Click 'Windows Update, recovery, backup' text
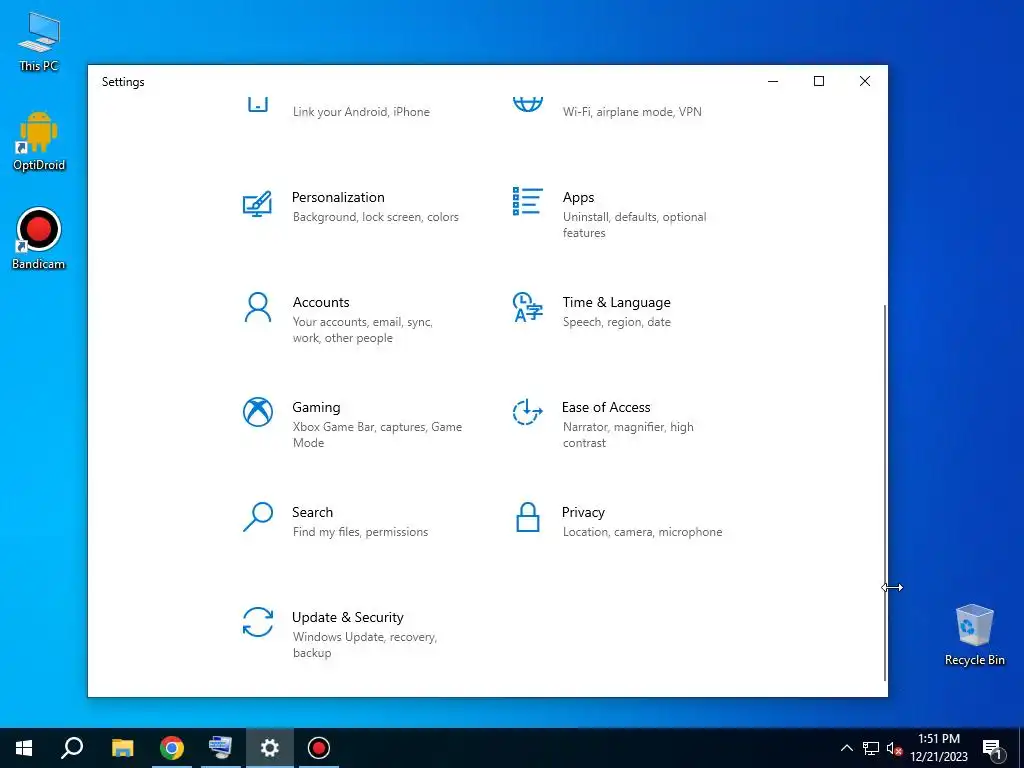The width and height of the screenshot is (1024, 768). (x=364, y=645)
